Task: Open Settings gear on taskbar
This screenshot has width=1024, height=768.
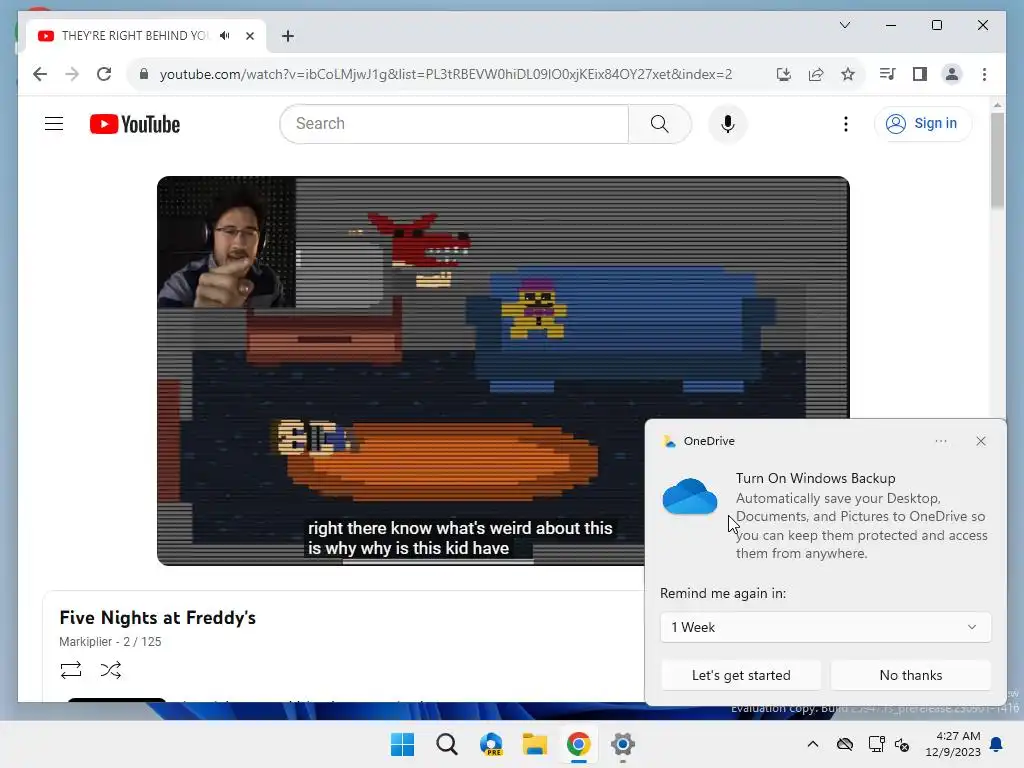Action: pyautogui.click(x=623, y=744)
